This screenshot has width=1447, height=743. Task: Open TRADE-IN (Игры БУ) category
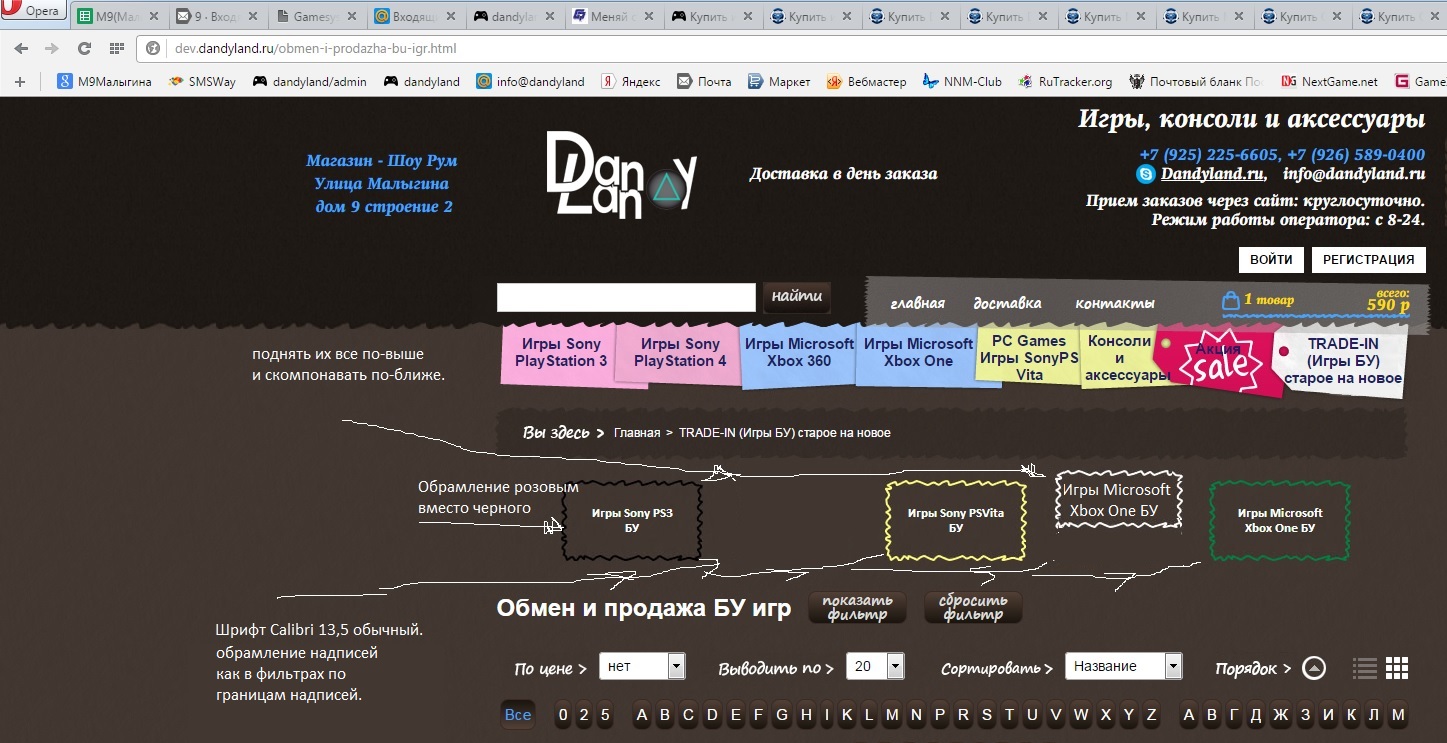[1343, 361]
